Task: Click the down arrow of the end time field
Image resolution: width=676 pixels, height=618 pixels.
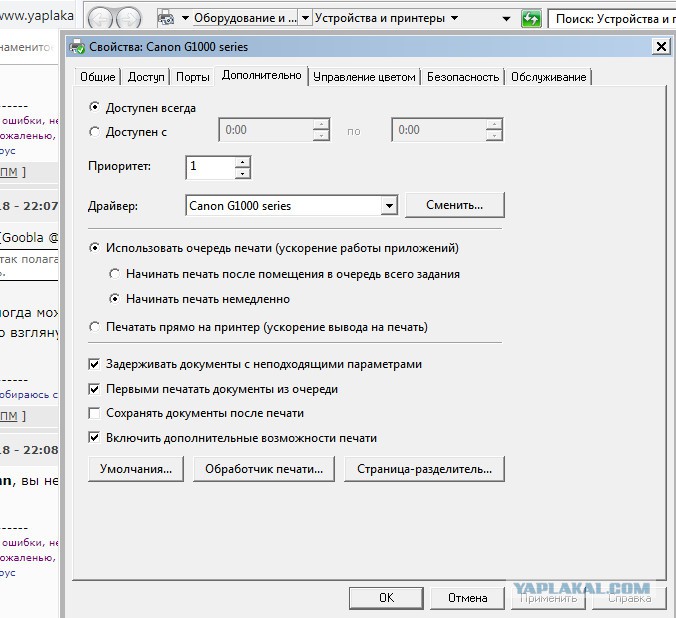Action: click(x=494, y=135)
